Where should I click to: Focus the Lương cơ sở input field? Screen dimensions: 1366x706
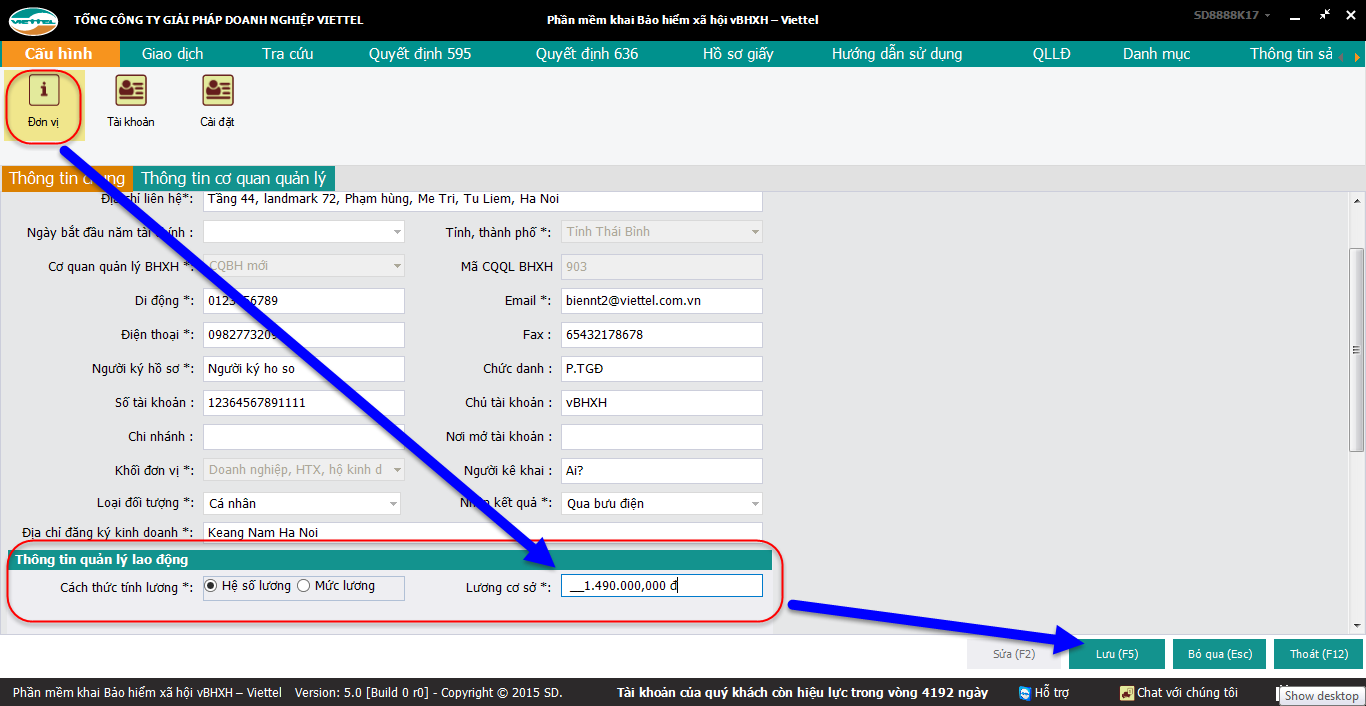tap(662, 586)
